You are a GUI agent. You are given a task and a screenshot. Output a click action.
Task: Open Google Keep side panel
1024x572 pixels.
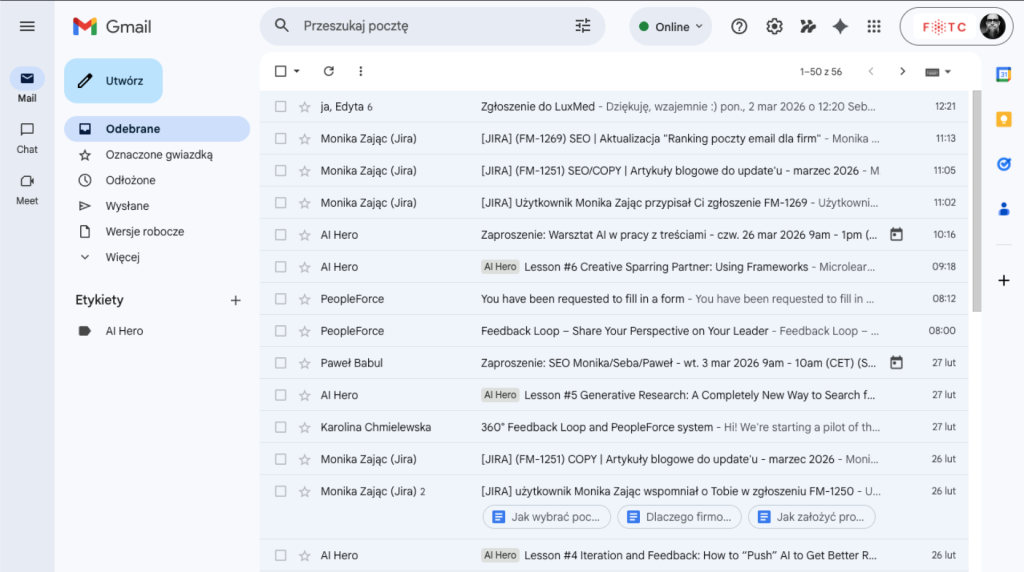coord(1003,119)
